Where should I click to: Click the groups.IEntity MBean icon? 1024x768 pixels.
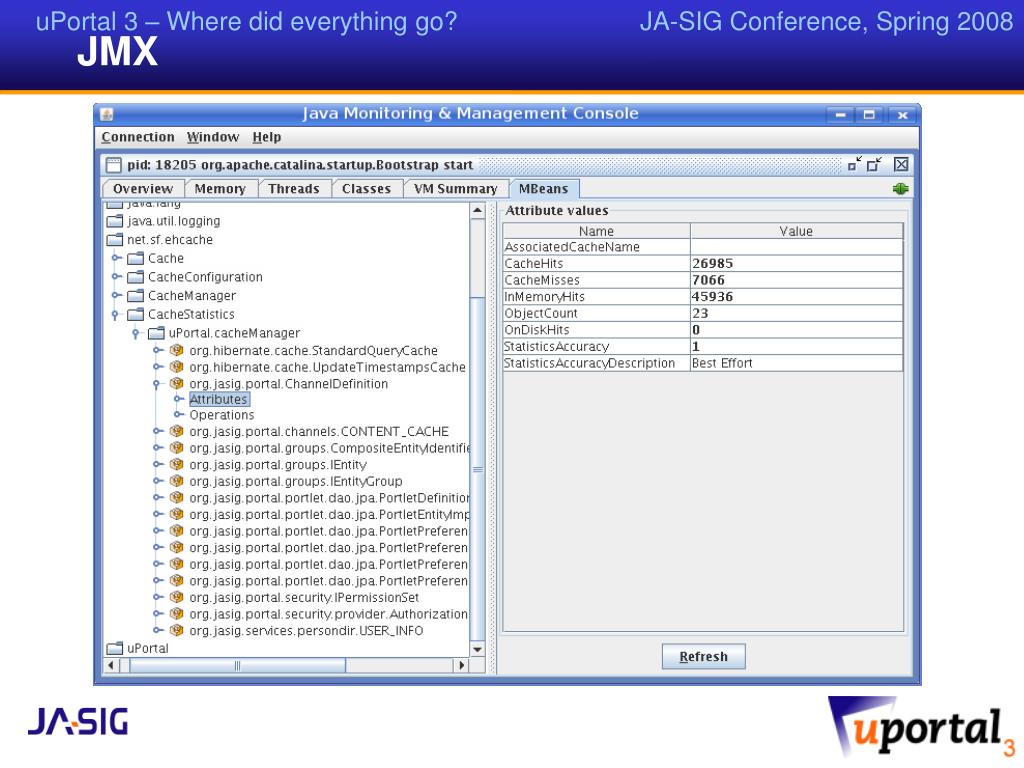tap(176, 464)
